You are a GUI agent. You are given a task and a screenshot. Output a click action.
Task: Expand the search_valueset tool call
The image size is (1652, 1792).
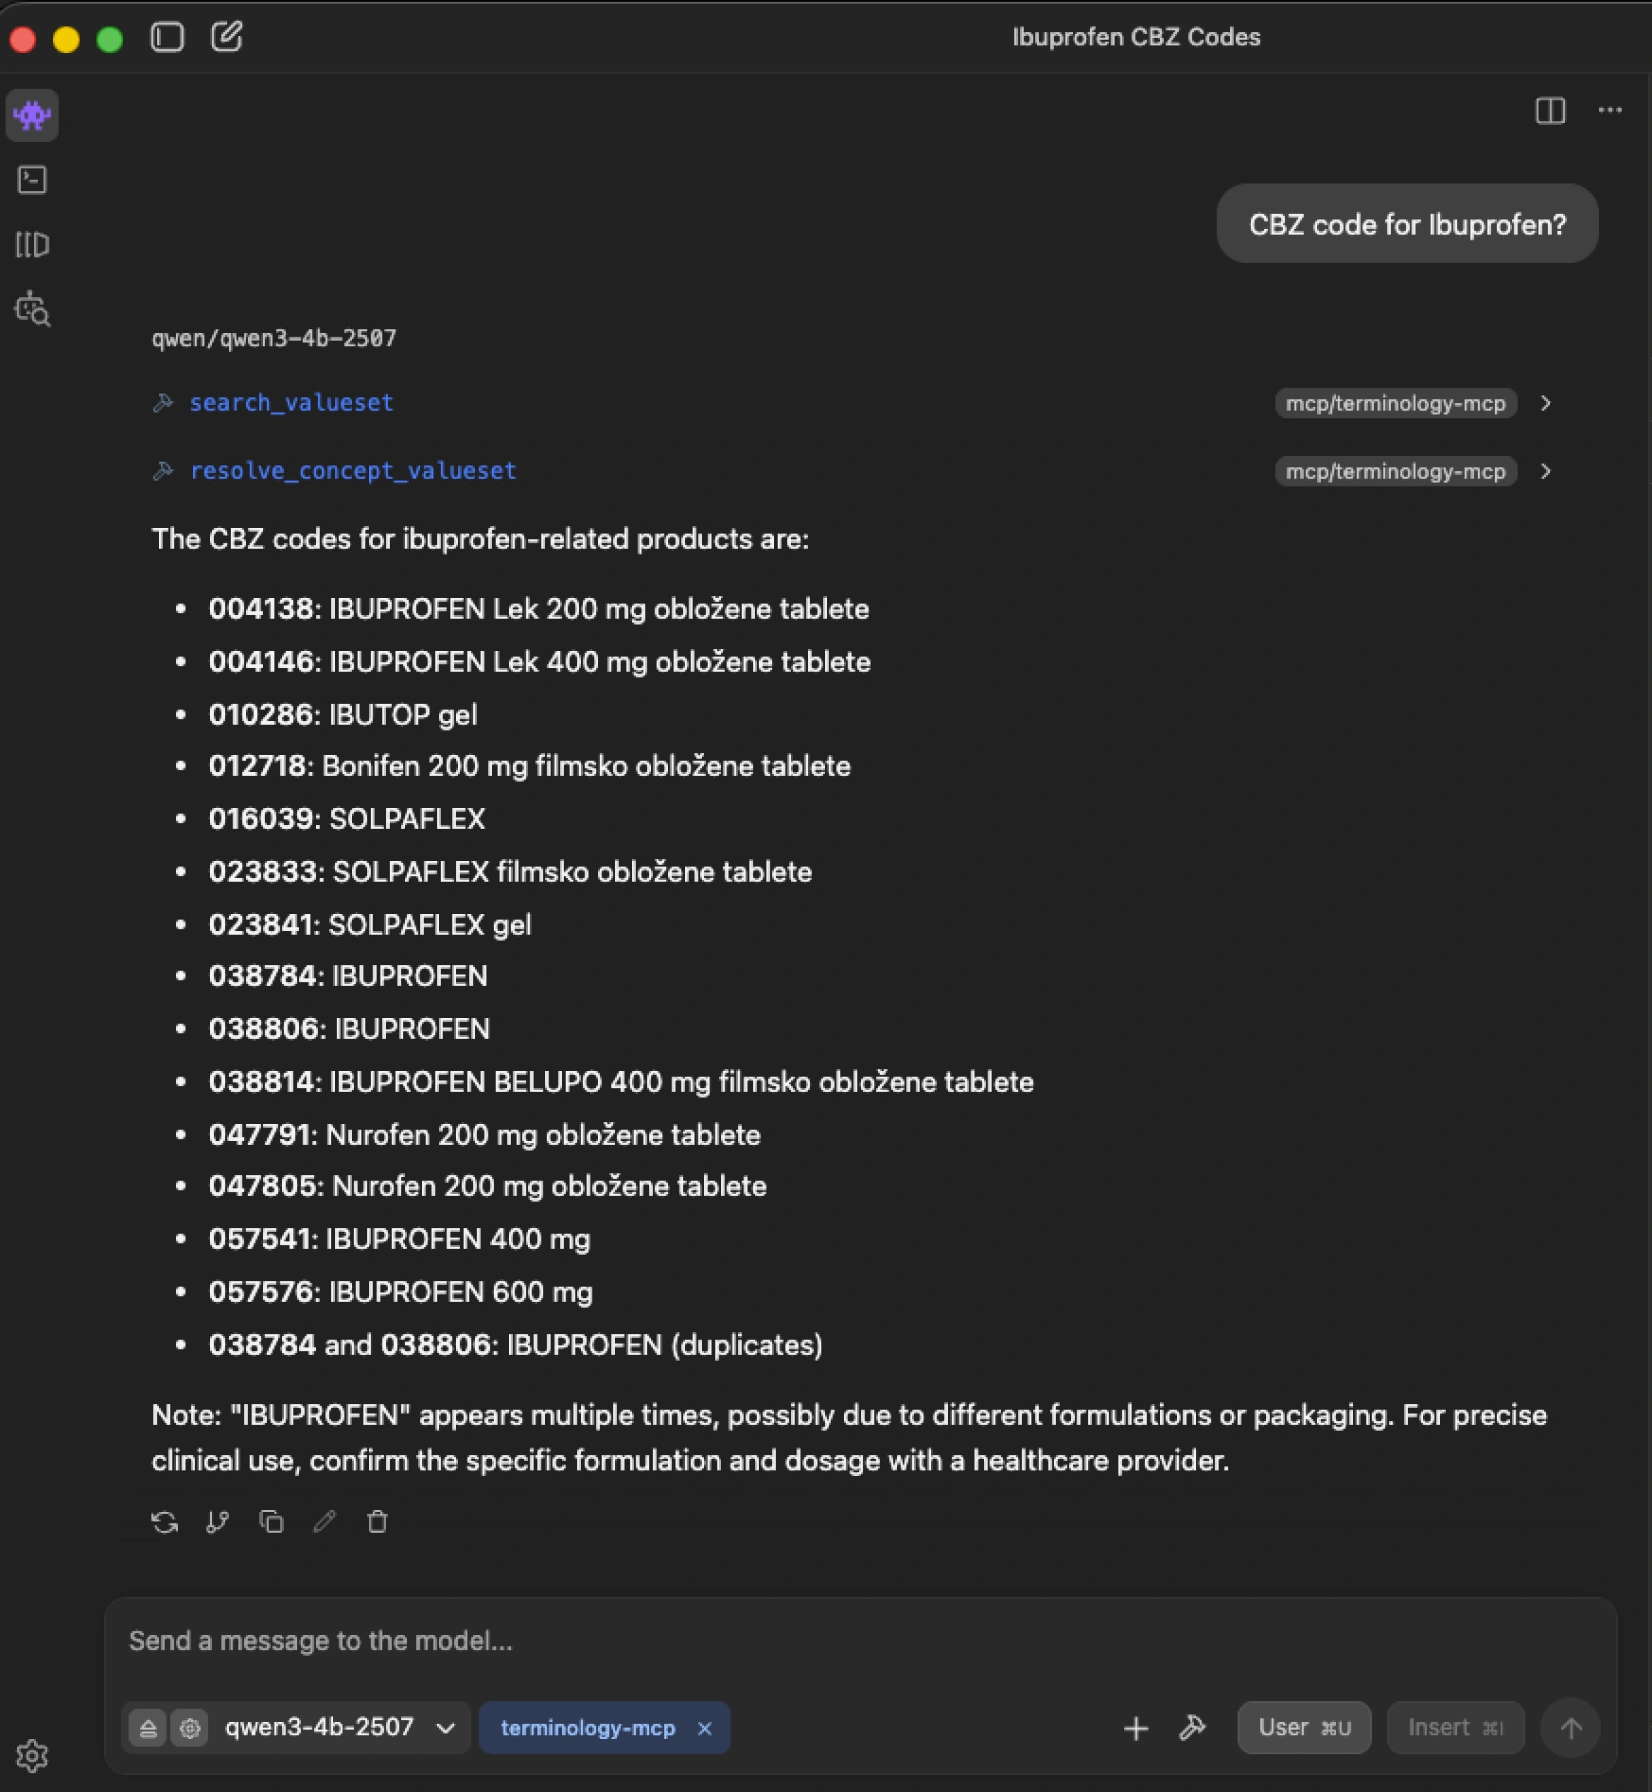click(1545, 403)
